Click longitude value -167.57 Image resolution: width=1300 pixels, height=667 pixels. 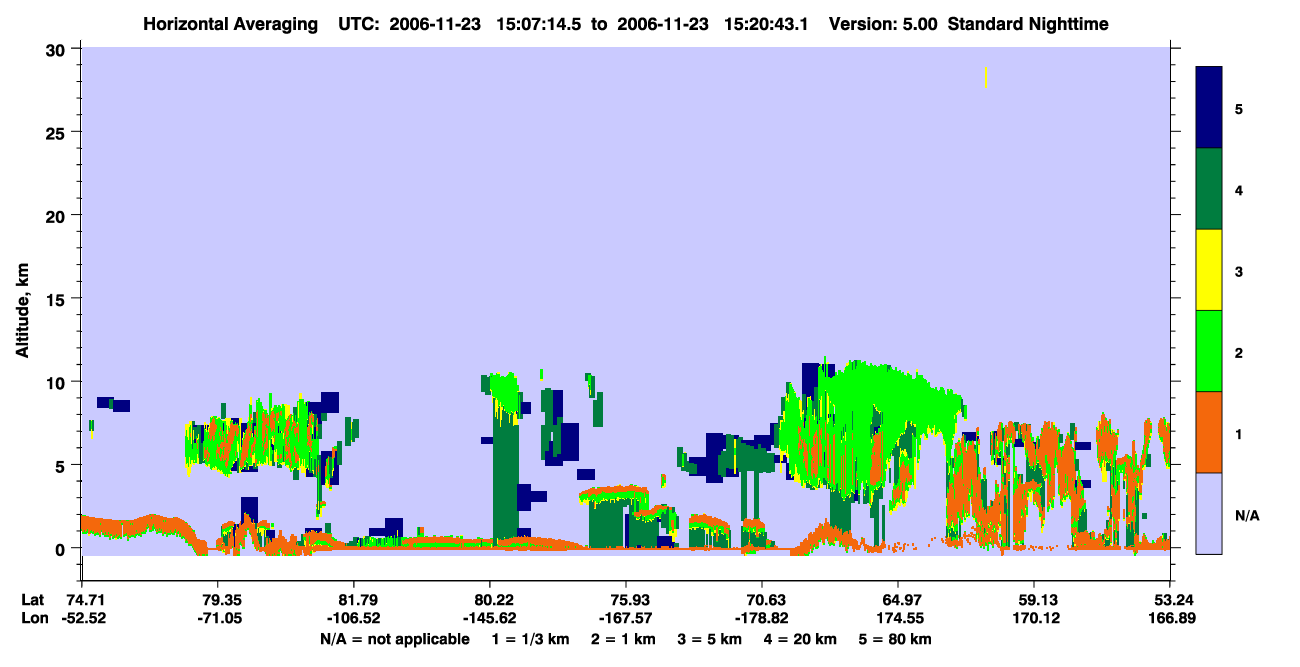click(626, 618)
